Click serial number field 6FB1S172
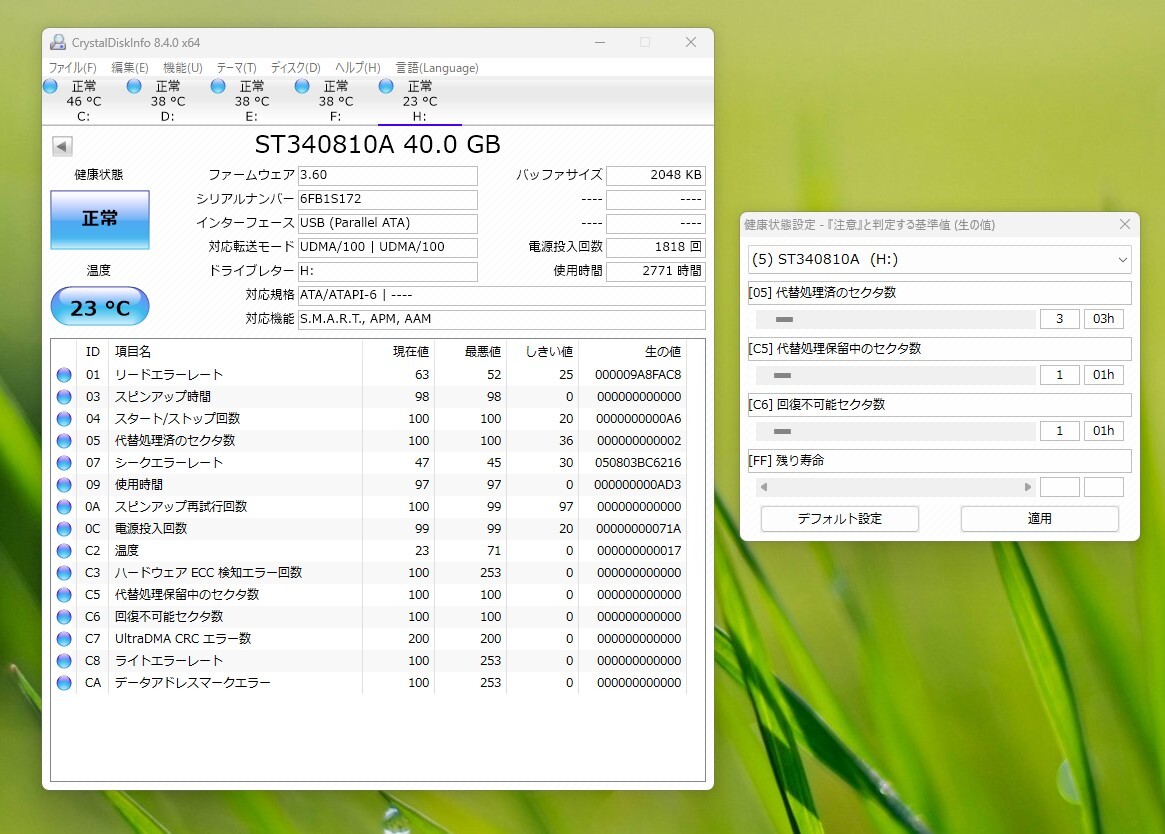 (388, 199)
